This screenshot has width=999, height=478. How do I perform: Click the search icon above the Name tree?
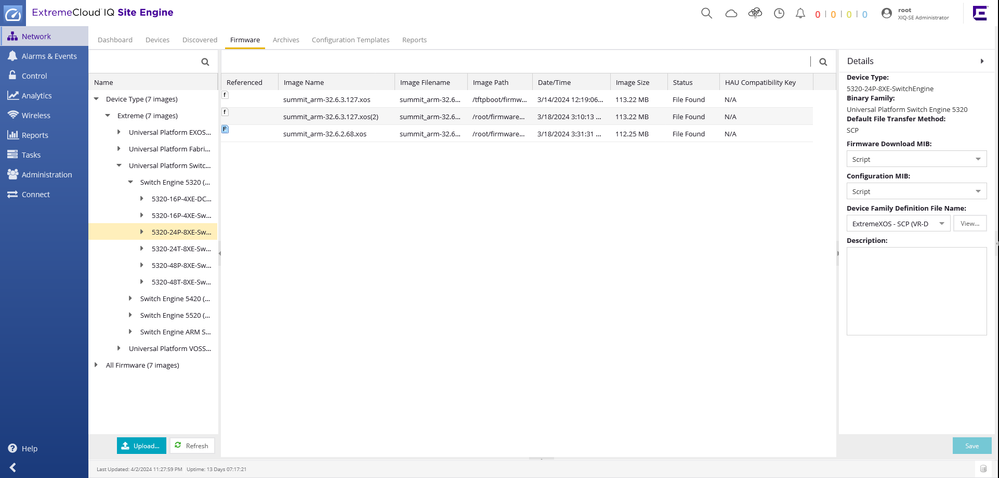[x=205, y=62]
